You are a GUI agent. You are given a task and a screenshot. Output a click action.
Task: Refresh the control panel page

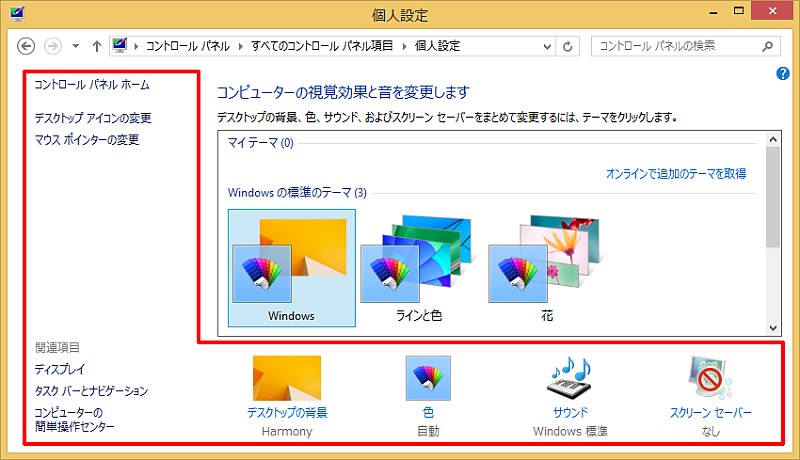click(567, 47)
